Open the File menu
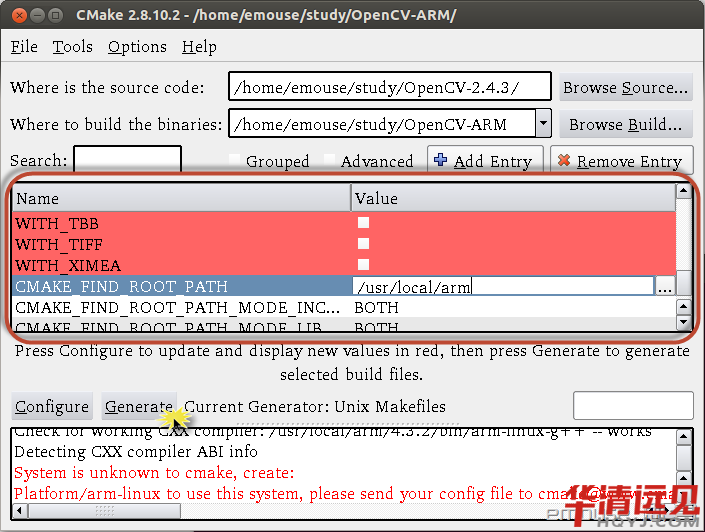This screenshot has height=532, width=705. (x=24, y=47)
